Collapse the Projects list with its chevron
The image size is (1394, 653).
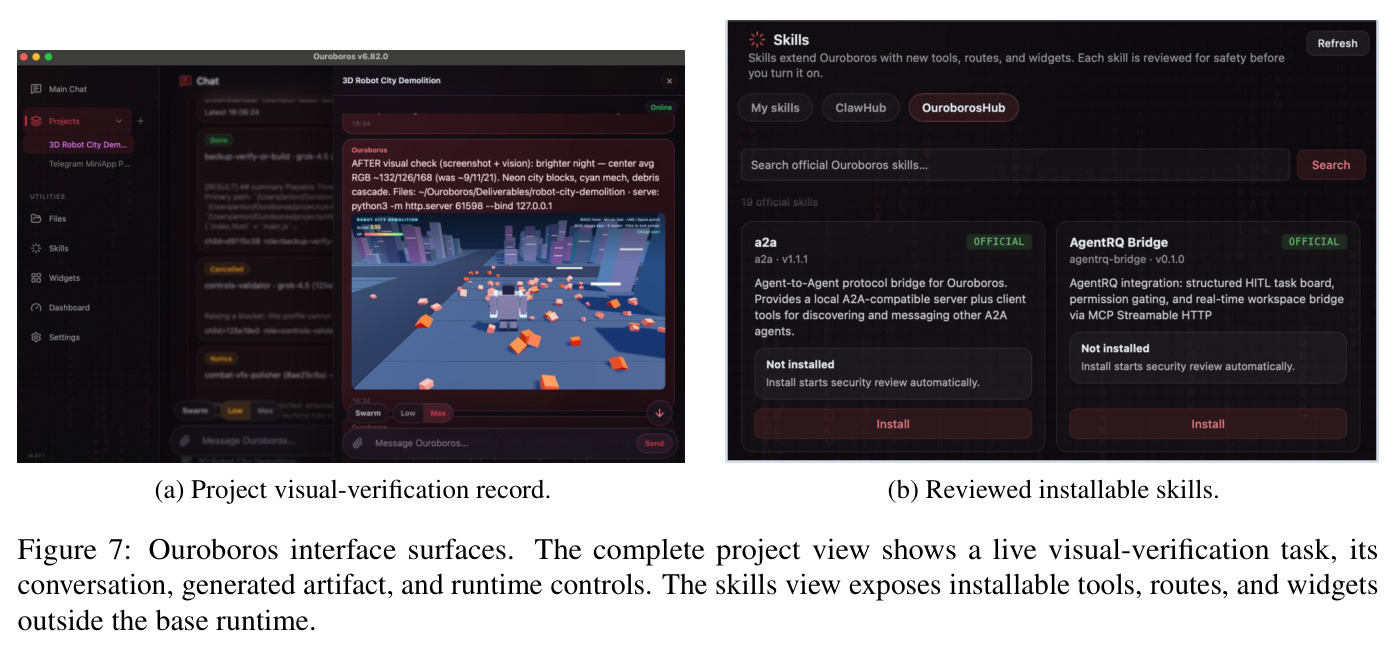coord(118,121)
